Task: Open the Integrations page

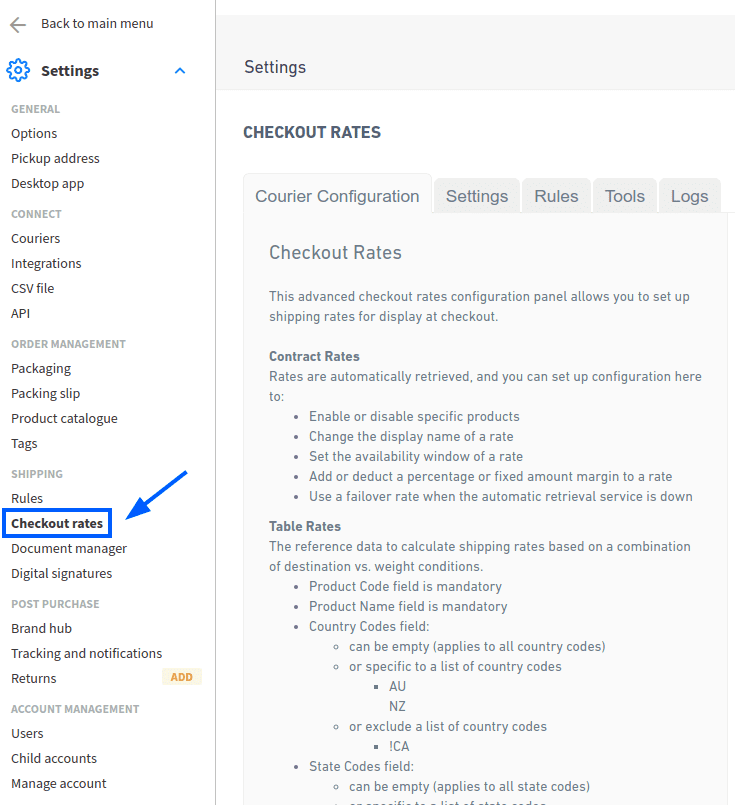Action: click(x=46, y=263)
